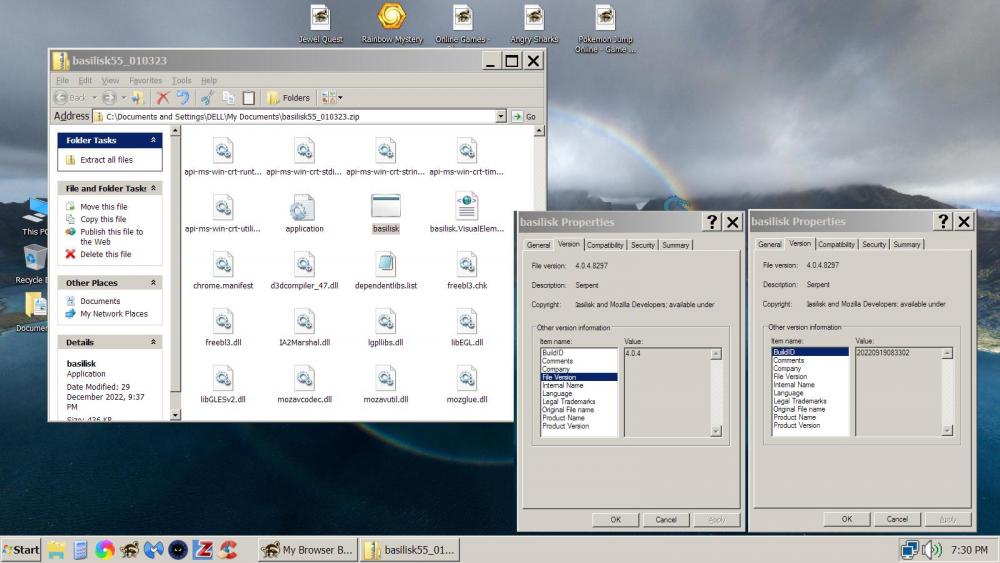Click the speaker volume icon in system tray
The image size is (1000, 563).
click(932, 549)
